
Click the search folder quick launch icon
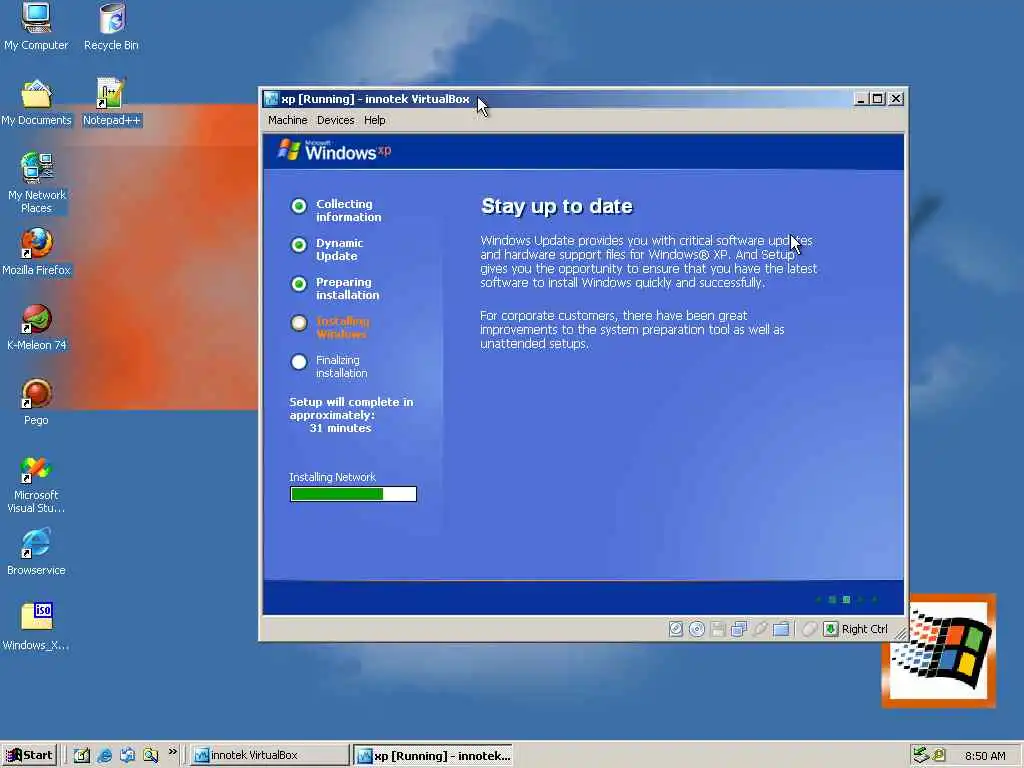151,756
